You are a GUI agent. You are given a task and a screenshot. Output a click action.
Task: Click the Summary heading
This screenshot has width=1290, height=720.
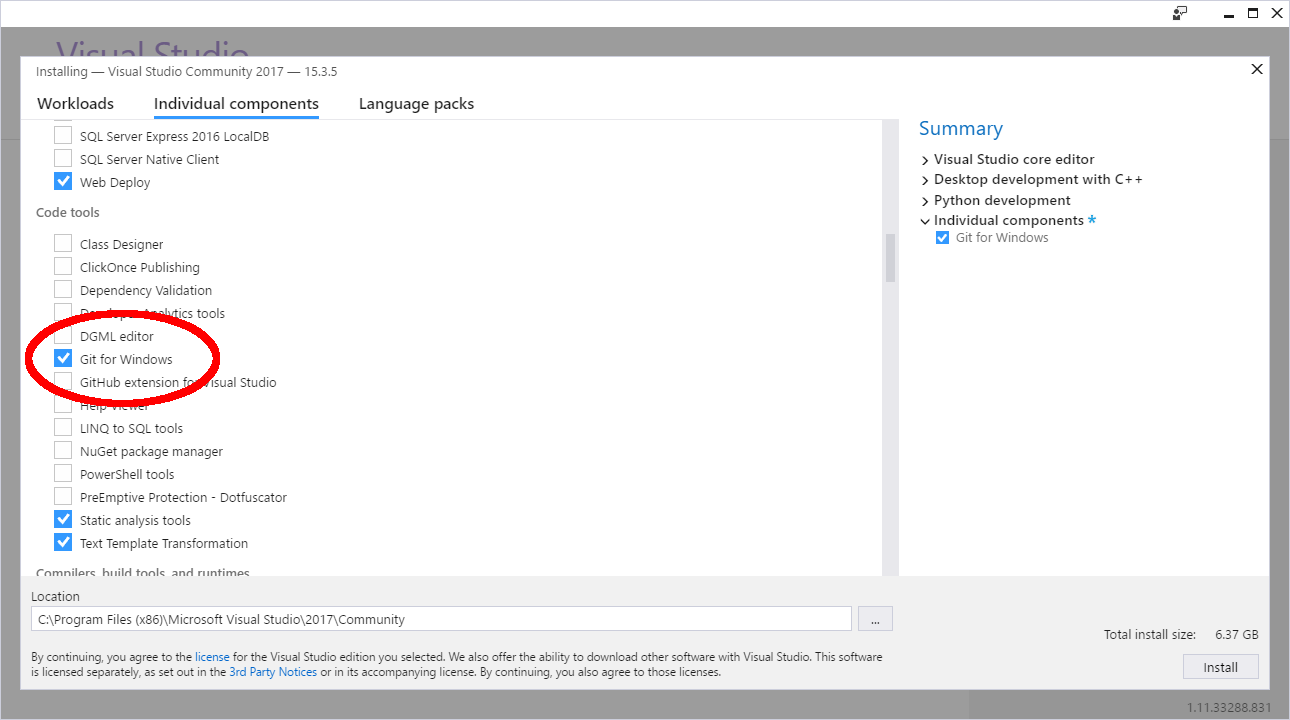961,128
